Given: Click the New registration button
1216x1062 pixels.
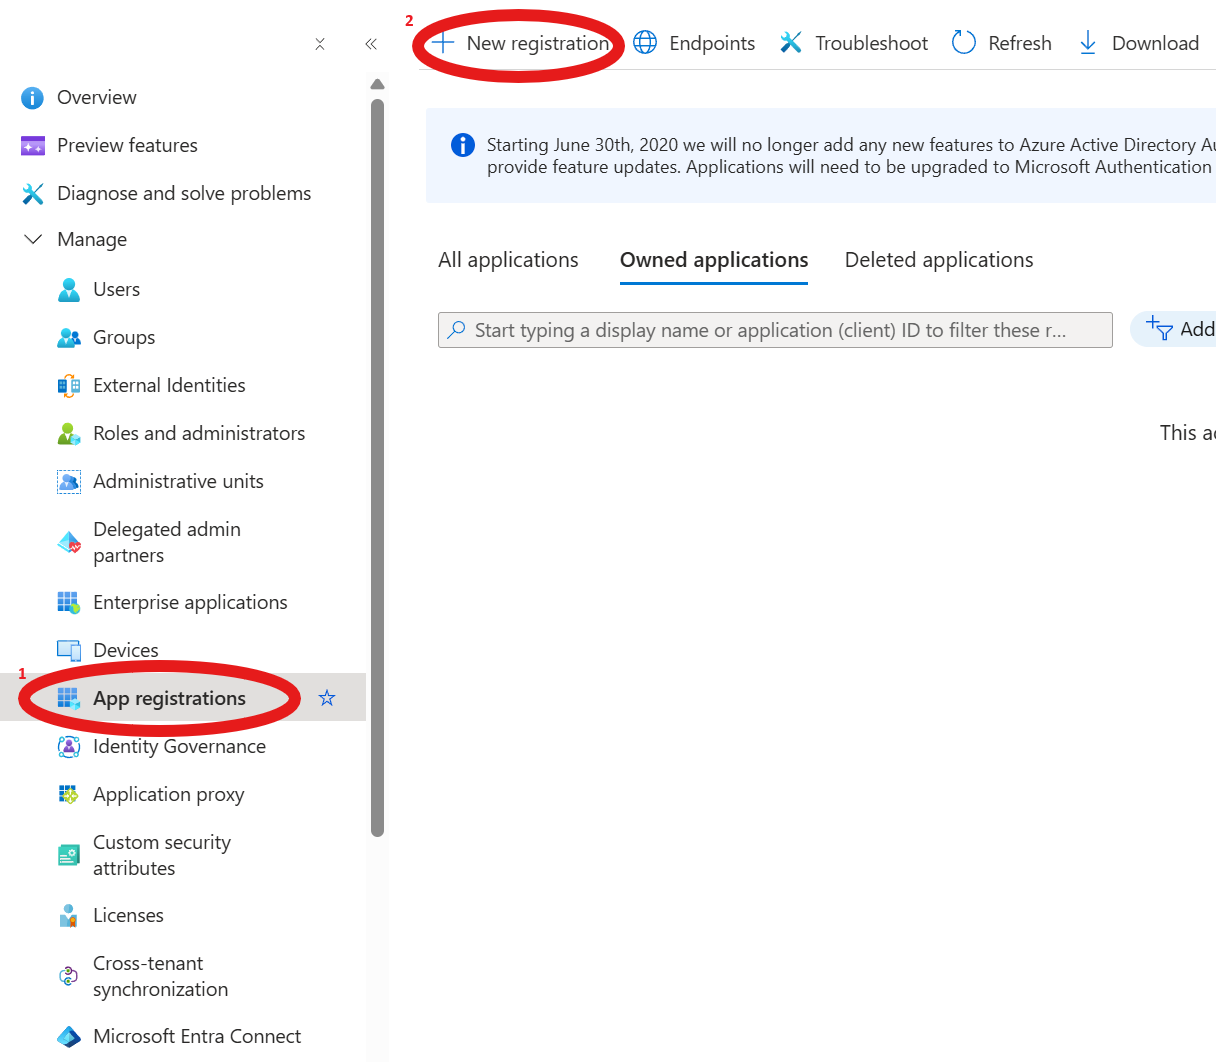Looking at the screenshot, I should (x=520, y=43).
